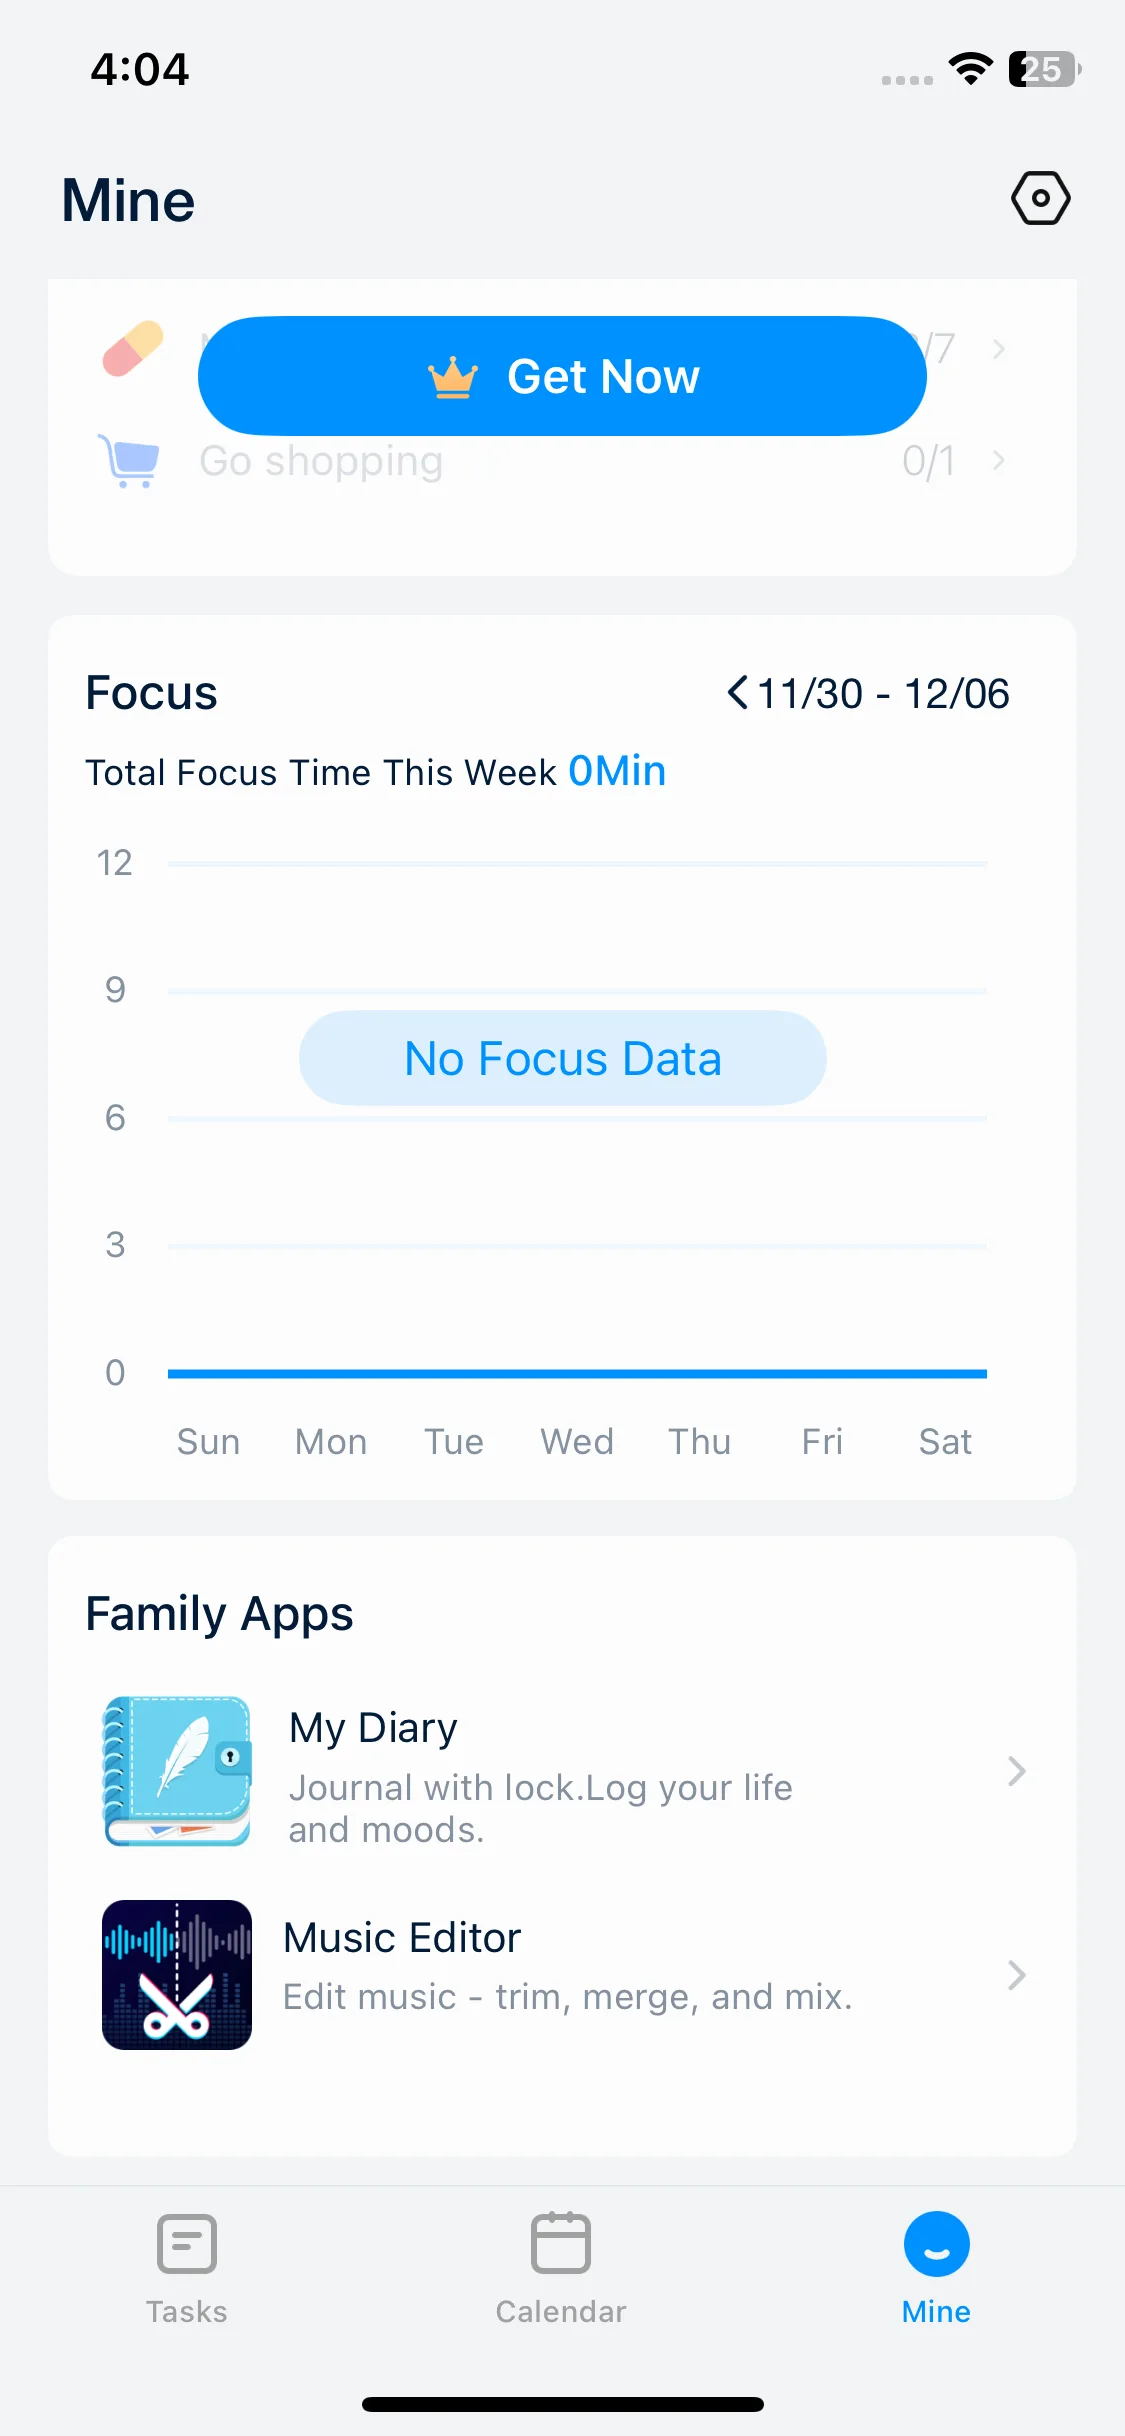Tap the blue focus chart baseline
The width and height of the screenshot is (1125, 2436).
(x=577, y=1374)
